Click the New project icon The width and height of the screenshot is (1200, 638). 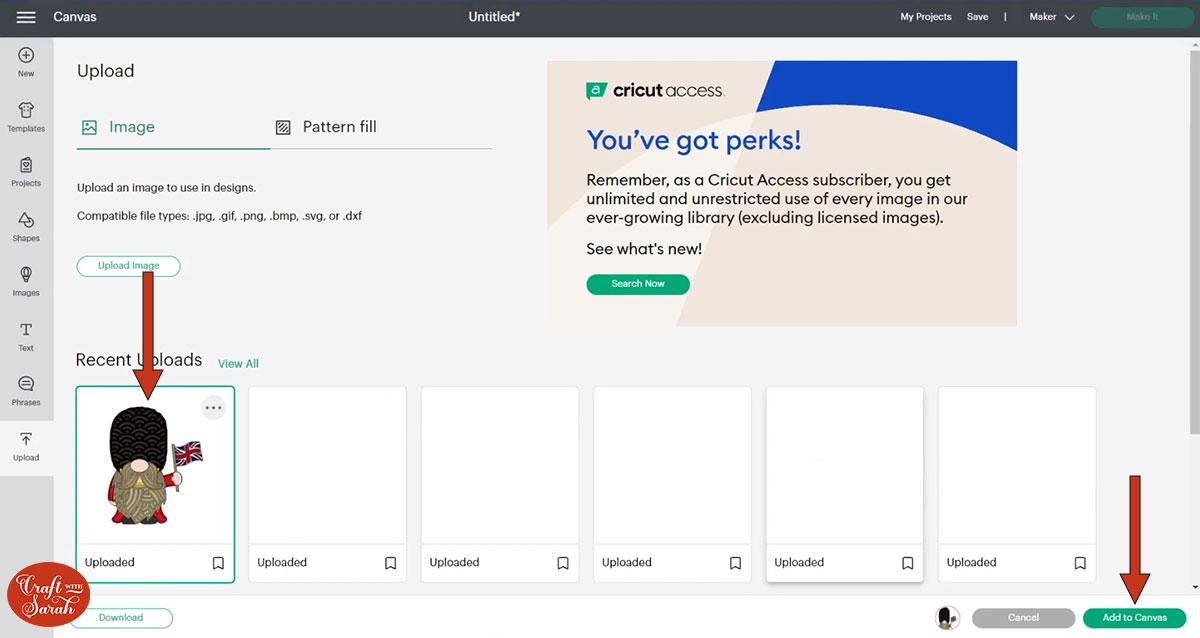(26, 56)
